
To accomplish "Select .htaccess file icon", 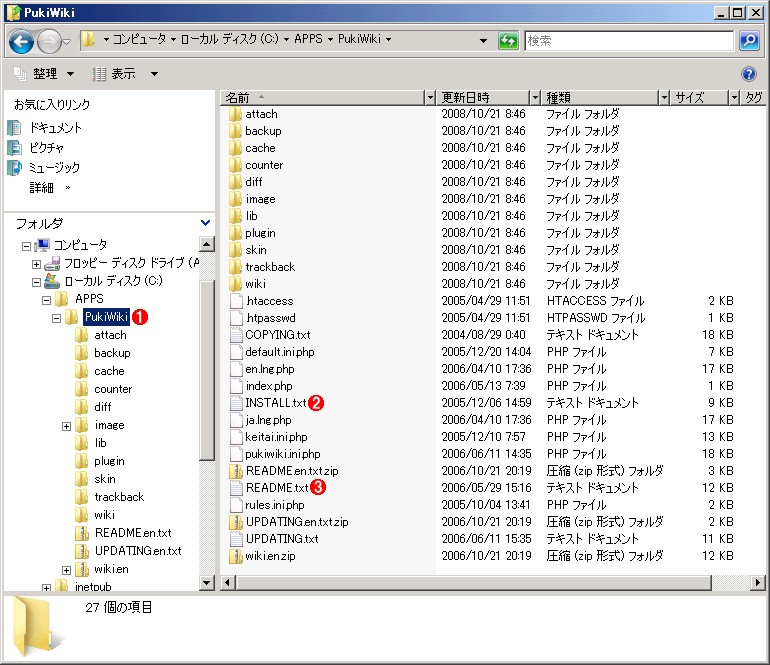I will tap(237, 301).
